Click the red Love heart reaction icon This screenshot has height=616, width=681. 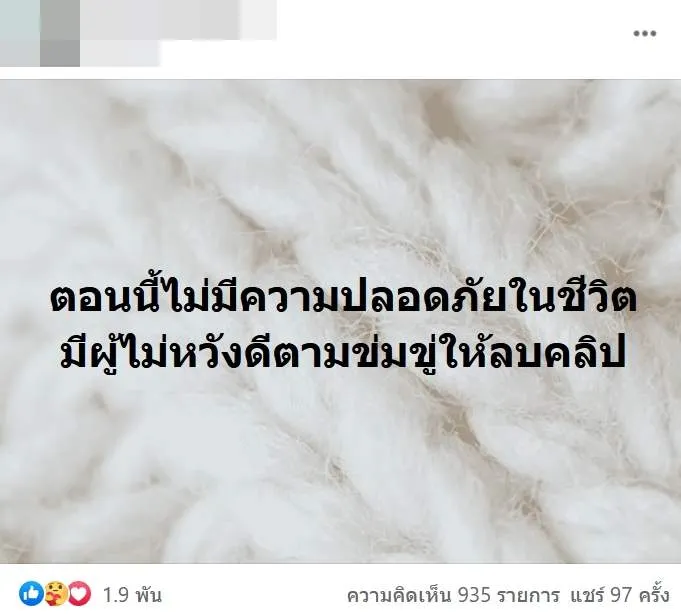click(80, 594)
